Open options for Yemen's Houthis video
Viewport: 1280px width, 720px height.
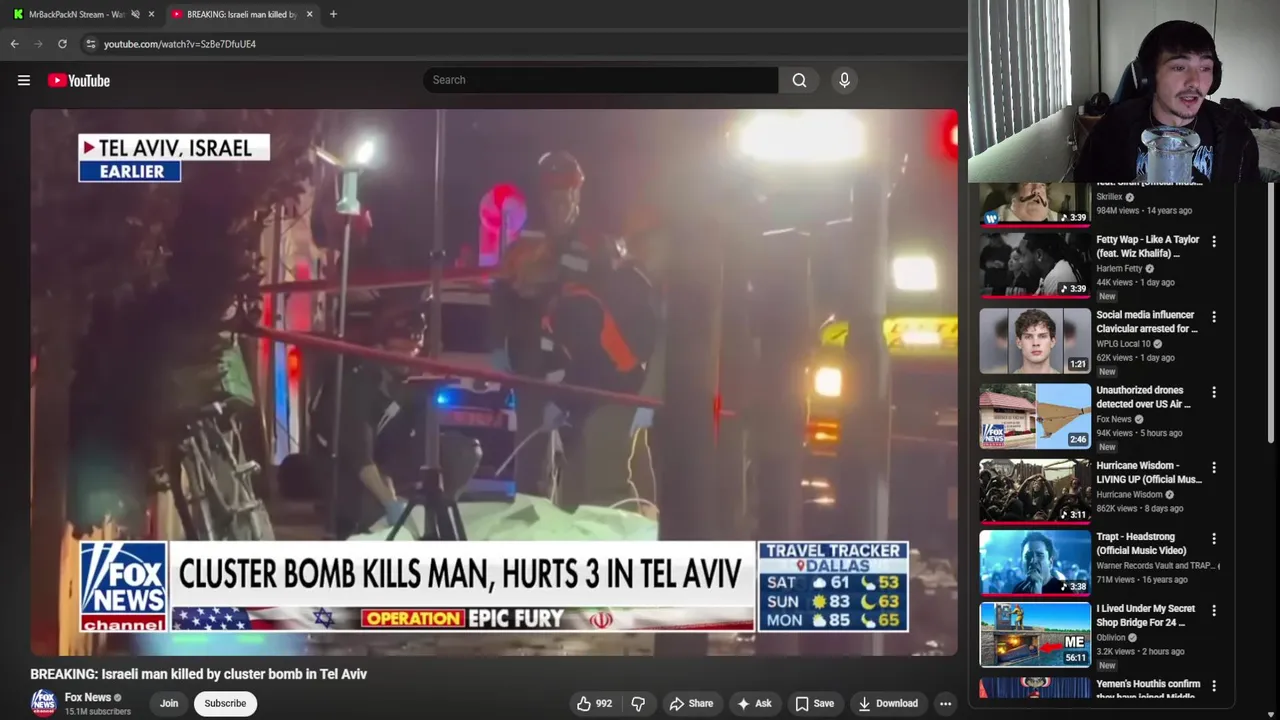click(1214, 685)
